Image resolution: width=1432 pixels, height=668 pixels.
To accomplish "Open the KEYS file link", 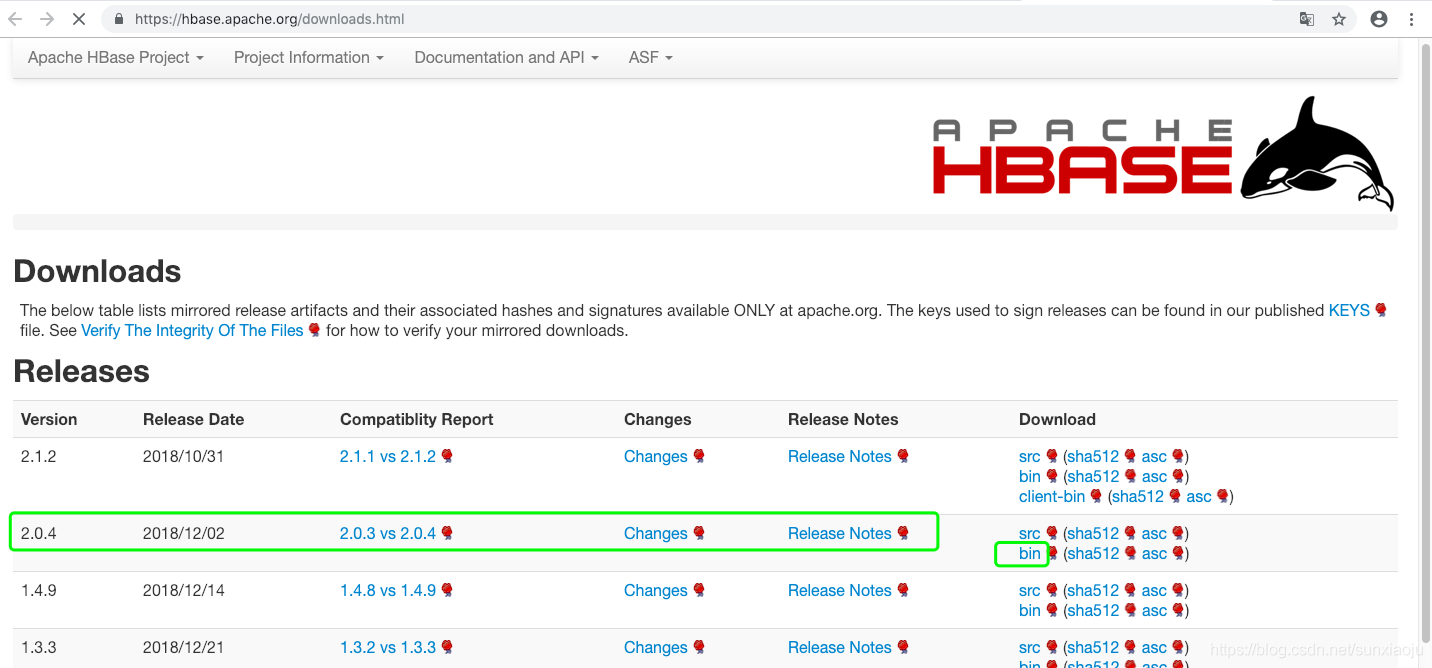I will (x=1349, y=310).
